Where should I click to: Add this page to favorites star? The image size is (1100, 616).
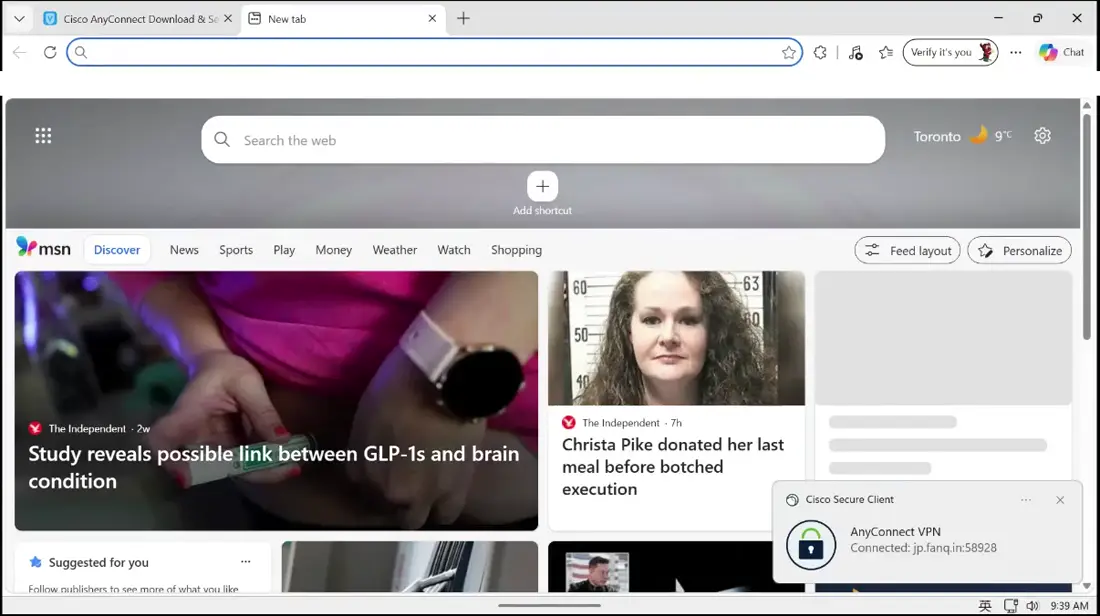coord(789,52)
